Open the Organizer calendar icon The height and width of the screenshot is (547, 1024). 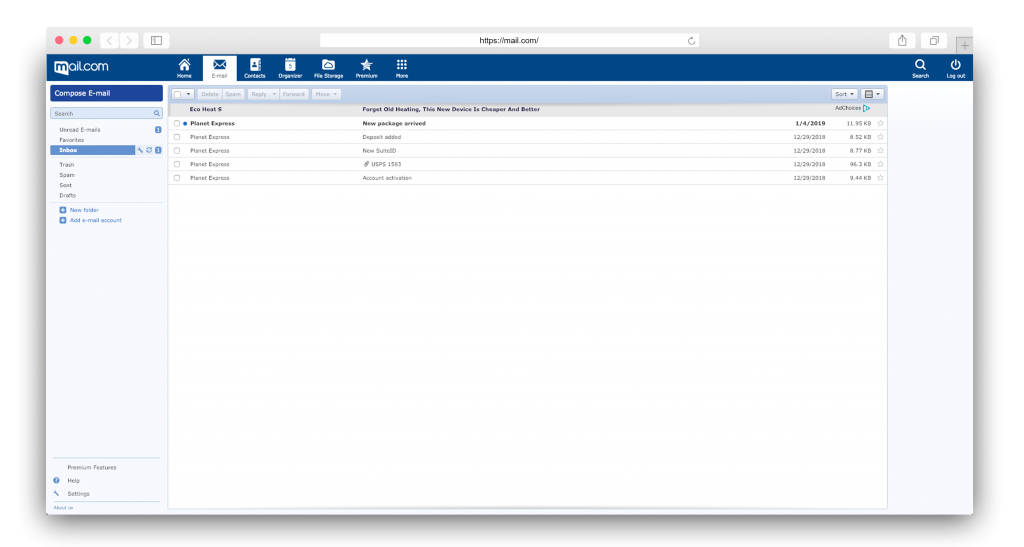coord(290,65)
